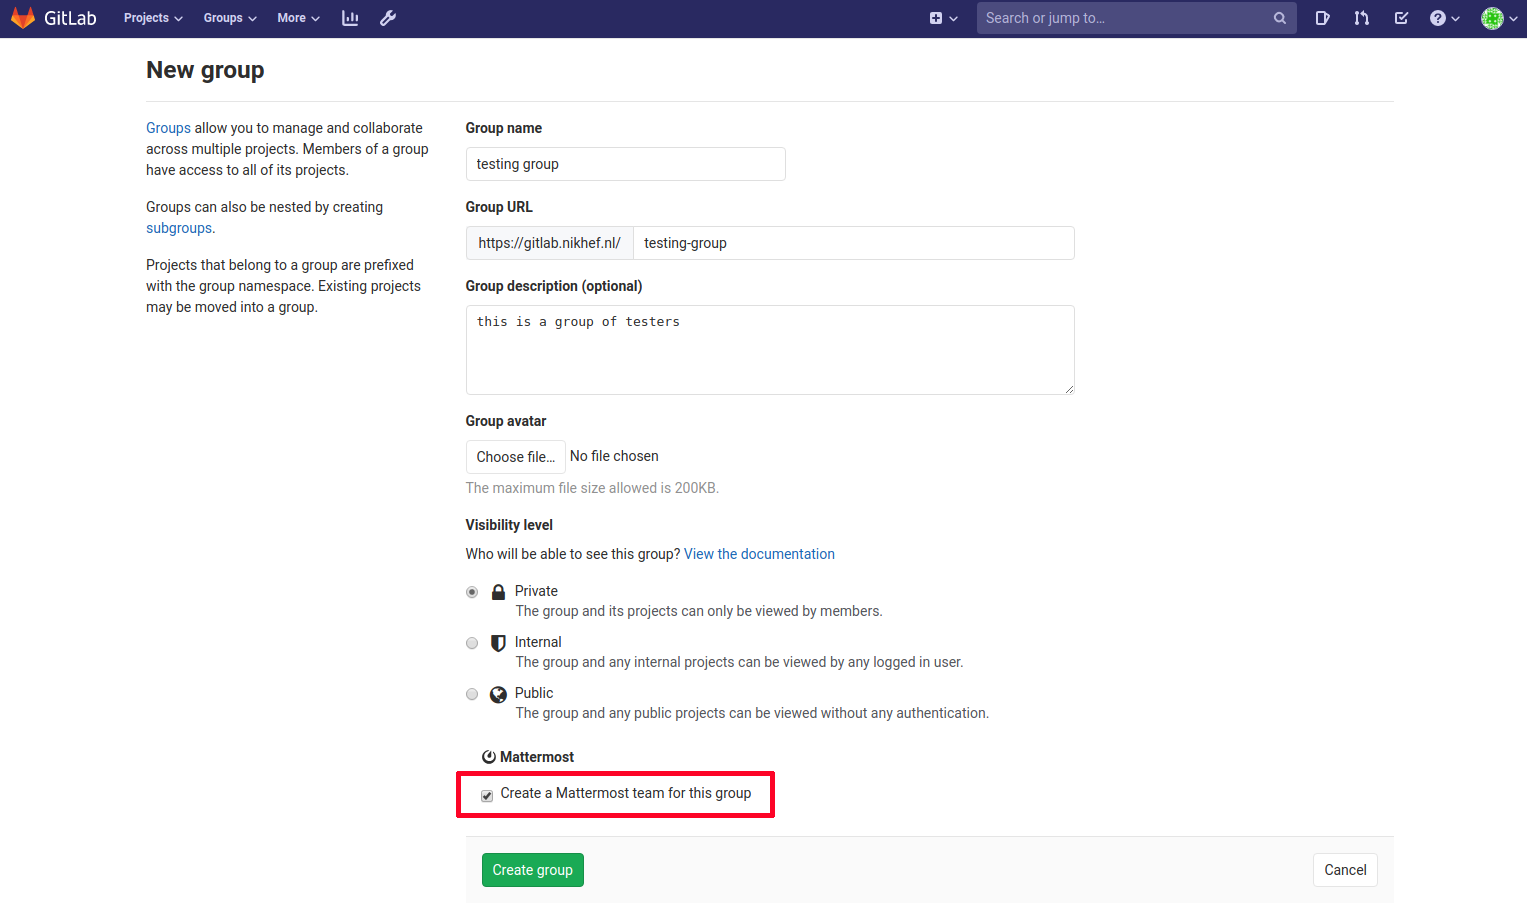Expand the Groups dropdown menu
Viewport: 1527px width, 907px height.
pyautogui.click(x=230, y=18)
